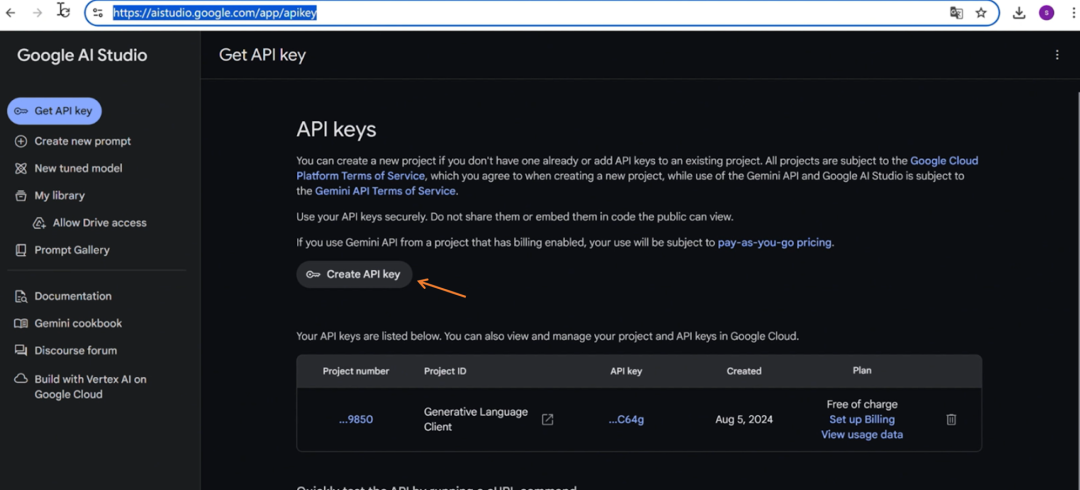Open Gemini API Terms of Service link
1080x490 pixels.
click(x=385, y=191)
